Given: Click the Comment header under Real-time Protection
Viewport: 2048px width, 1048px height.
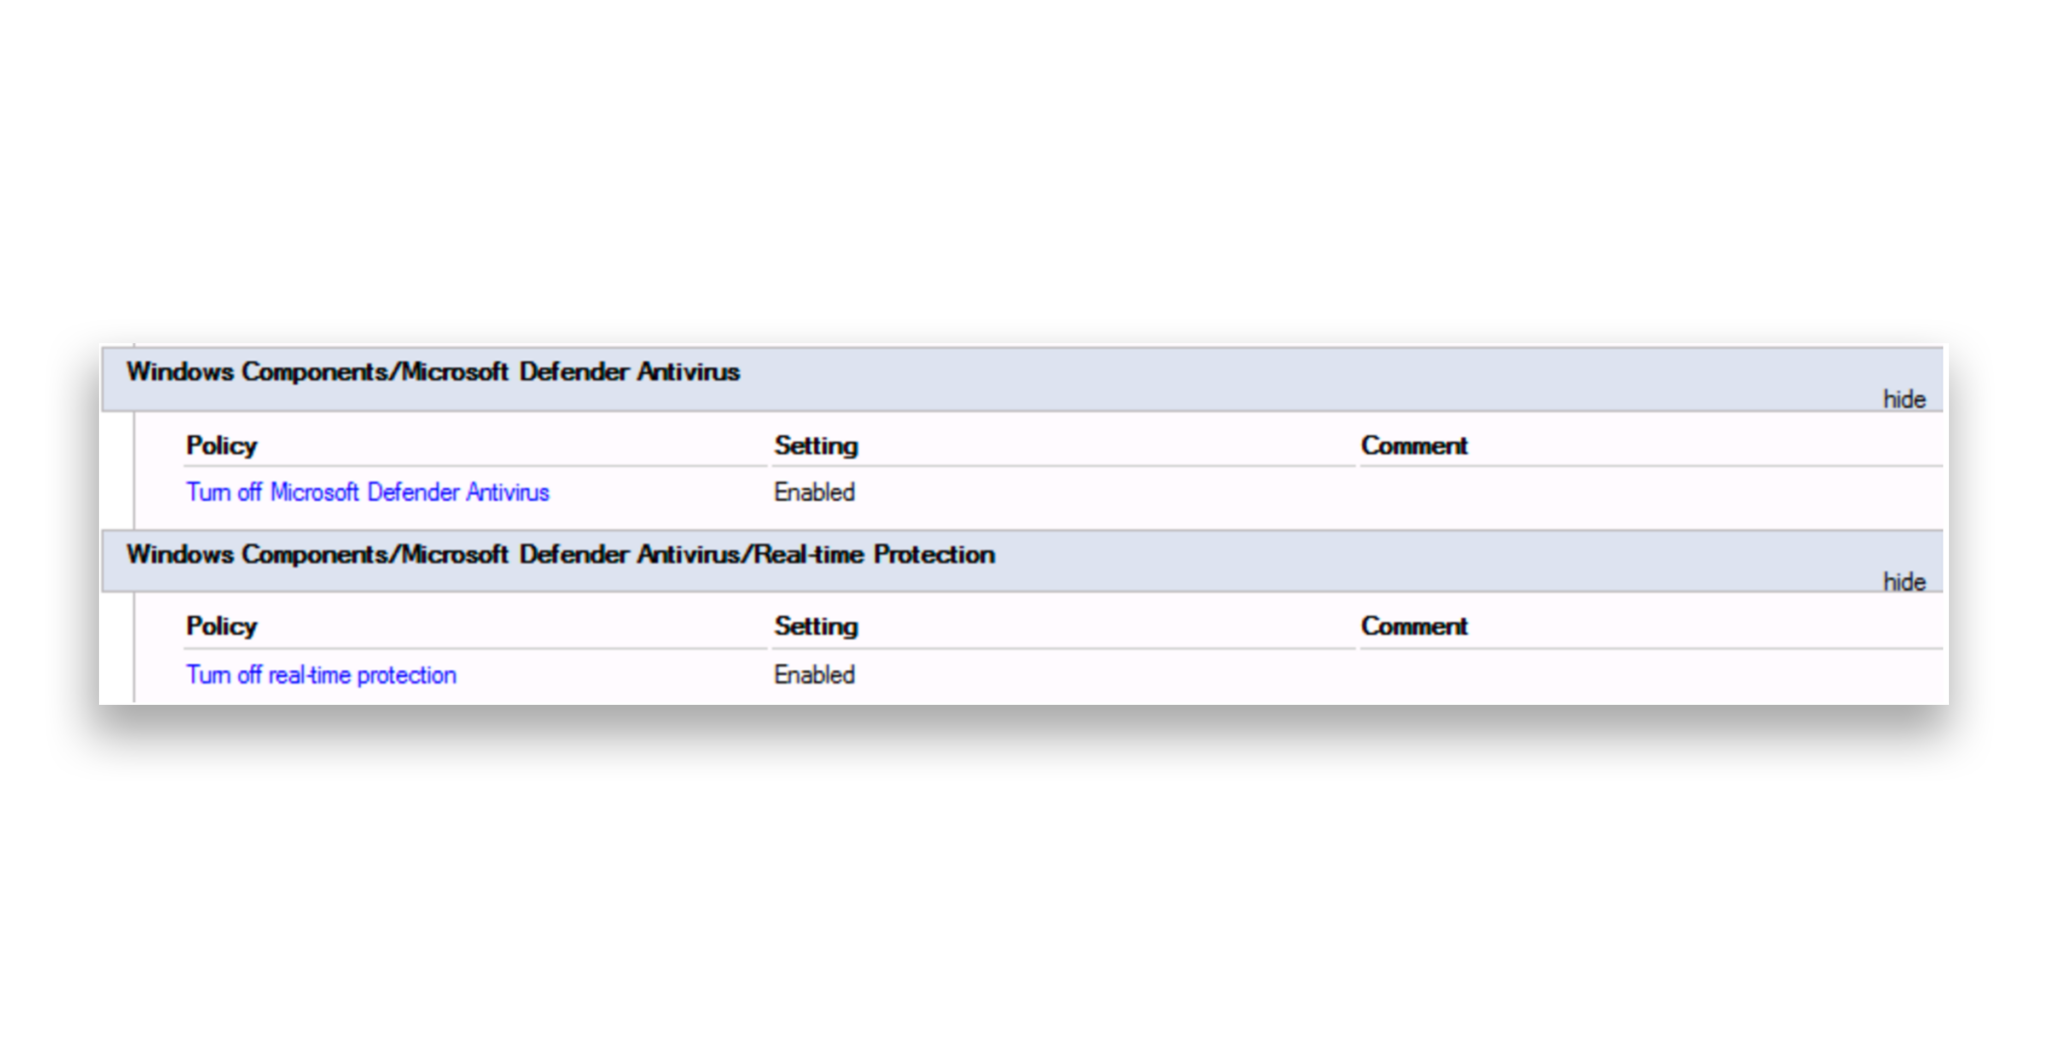Looking at the screenshot, I should [x=1414, y=626].
